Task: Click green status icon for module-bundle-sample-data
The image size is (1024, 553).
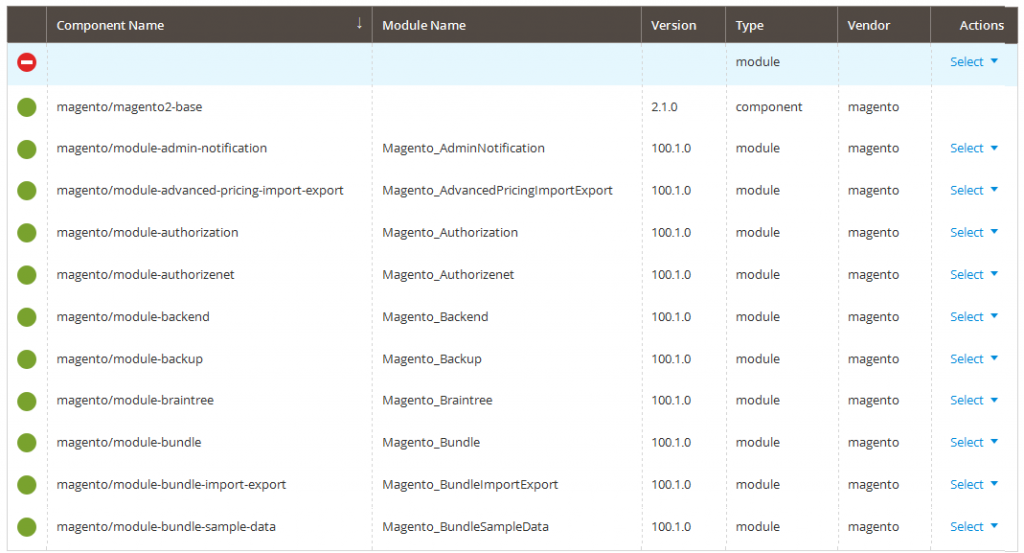Action: pos(27,527)
